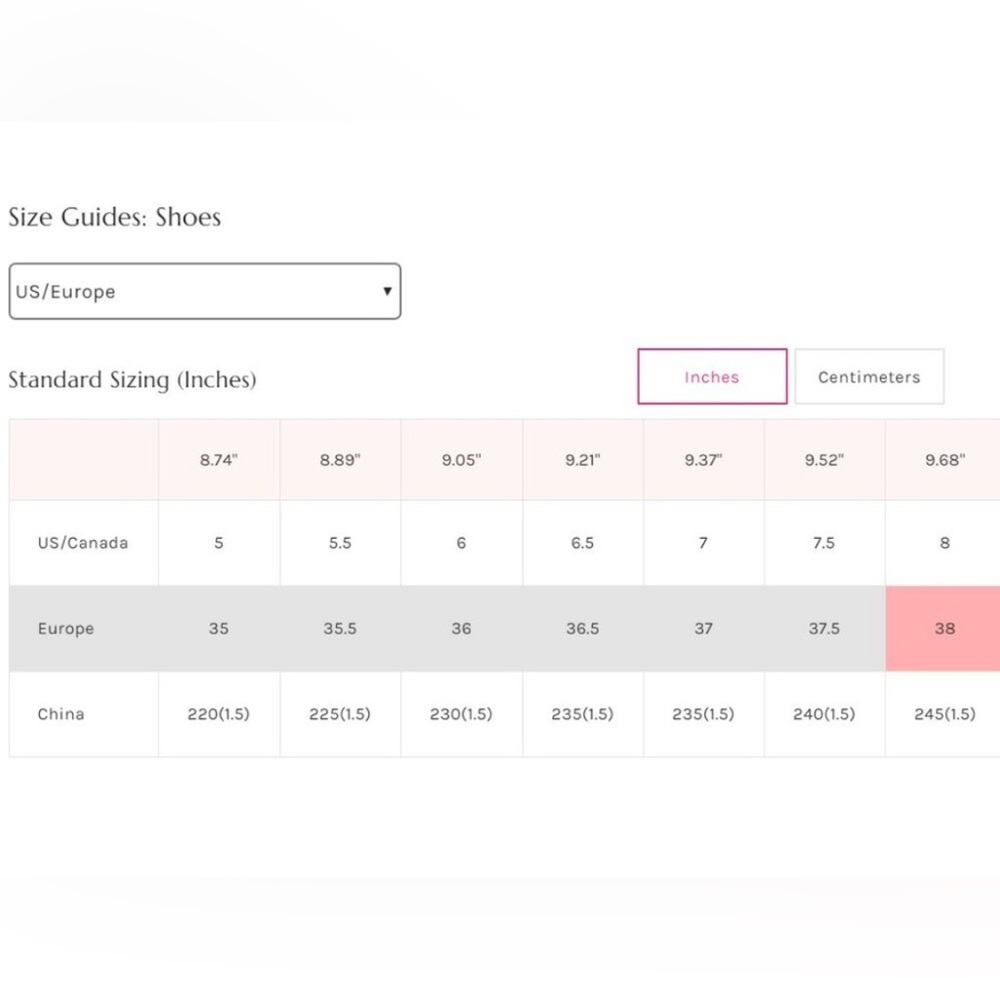Select the 9.68" column header
Image resolution: width=1000 pixels, height=1000 pixels.
click(944, 460)
